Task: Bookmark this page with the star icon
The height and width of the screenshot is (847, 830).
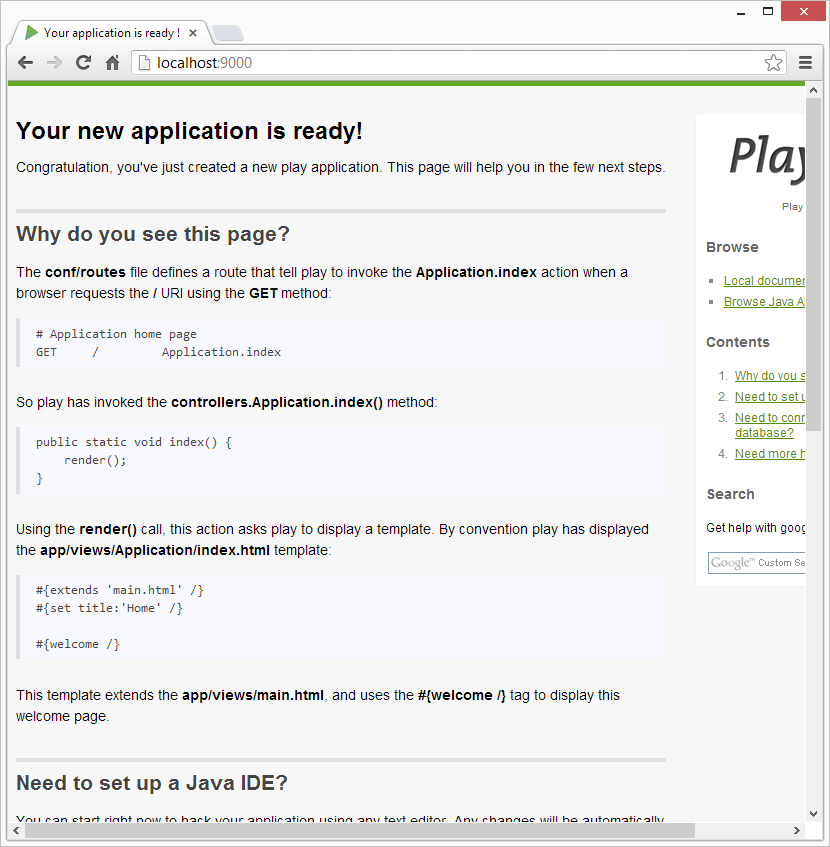Action: point(773,63)
